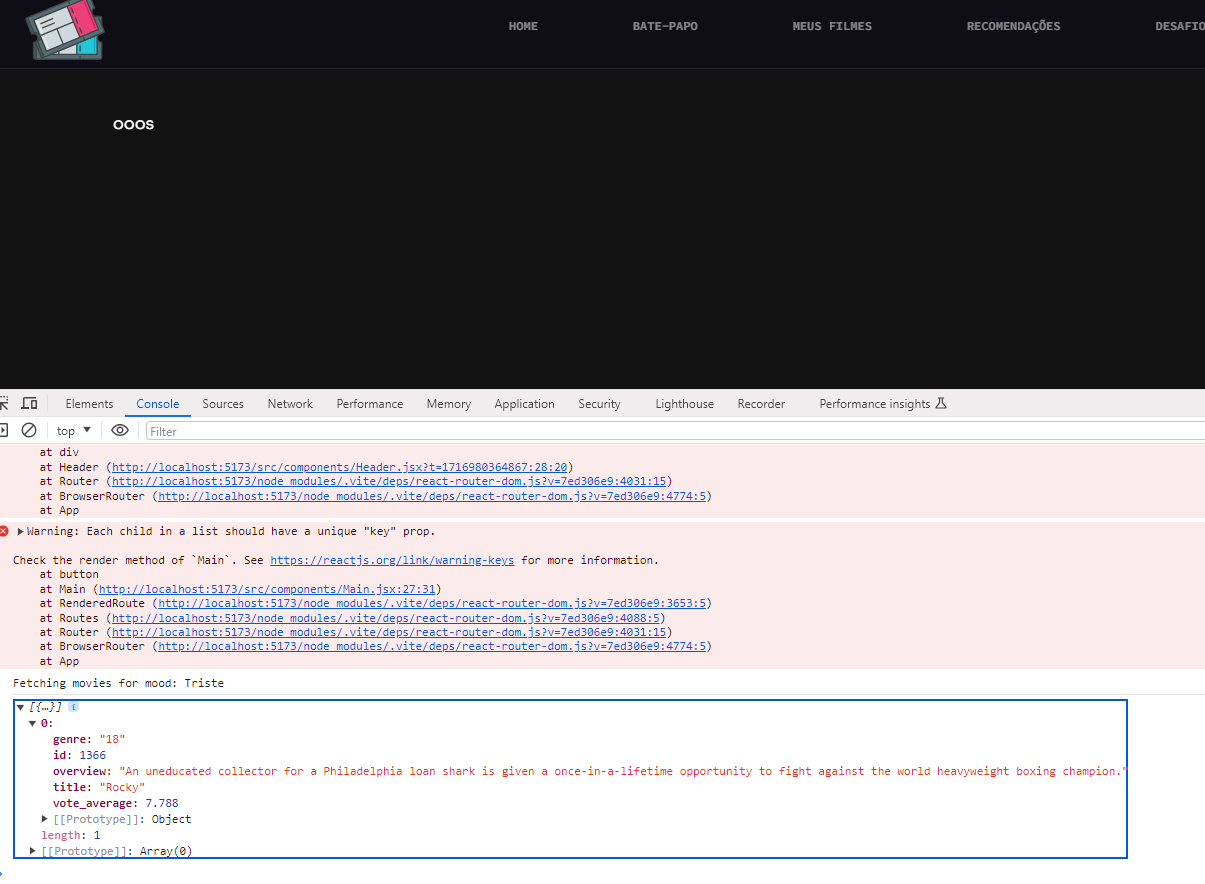Click the overview property text

(x=590, y=771)
